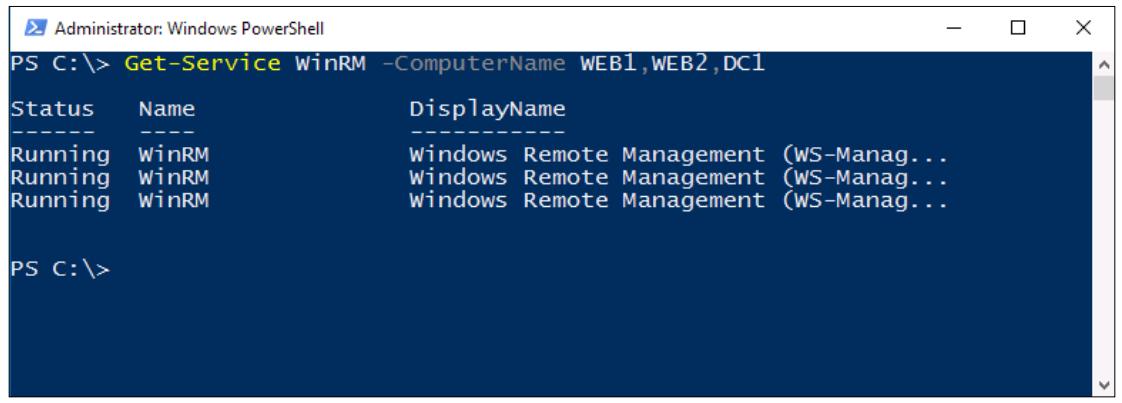
Task: Click the Status column header
Action: [52, 109]
